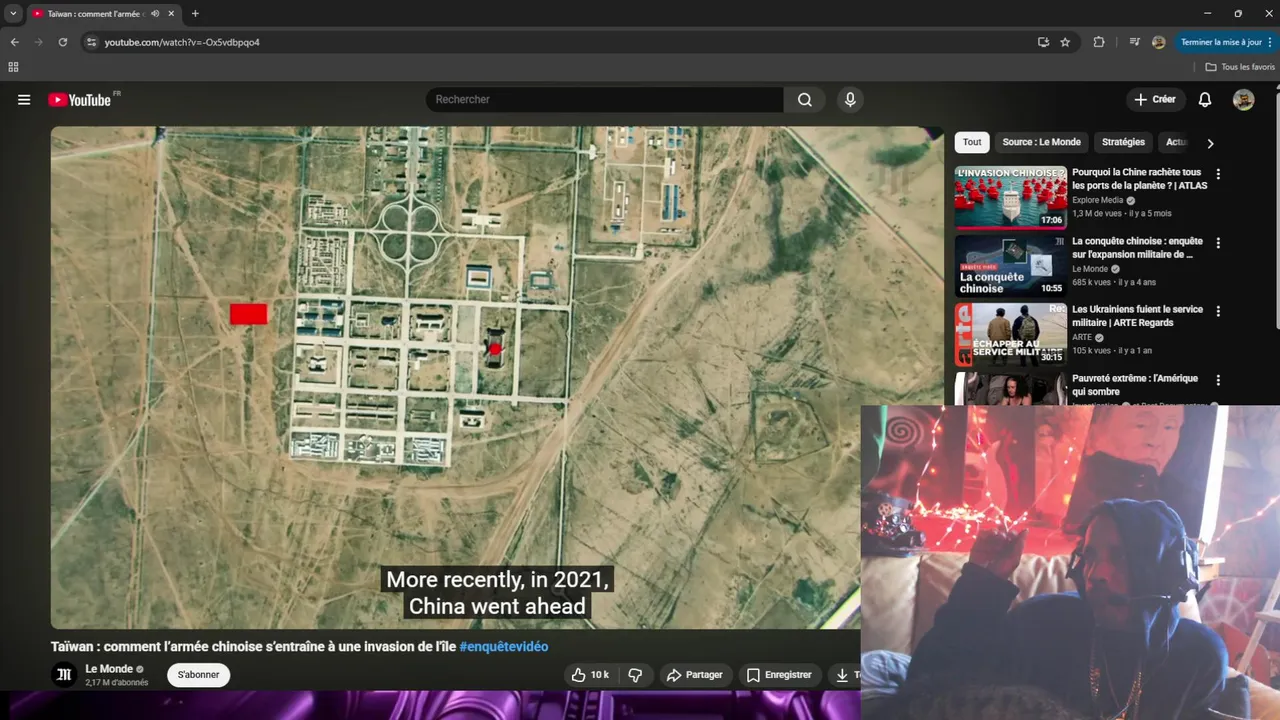Open title Pourquoi la Chine rachète tous les ports
The height and width of the screenshot is (720, 1280).
pos(1140,179)
